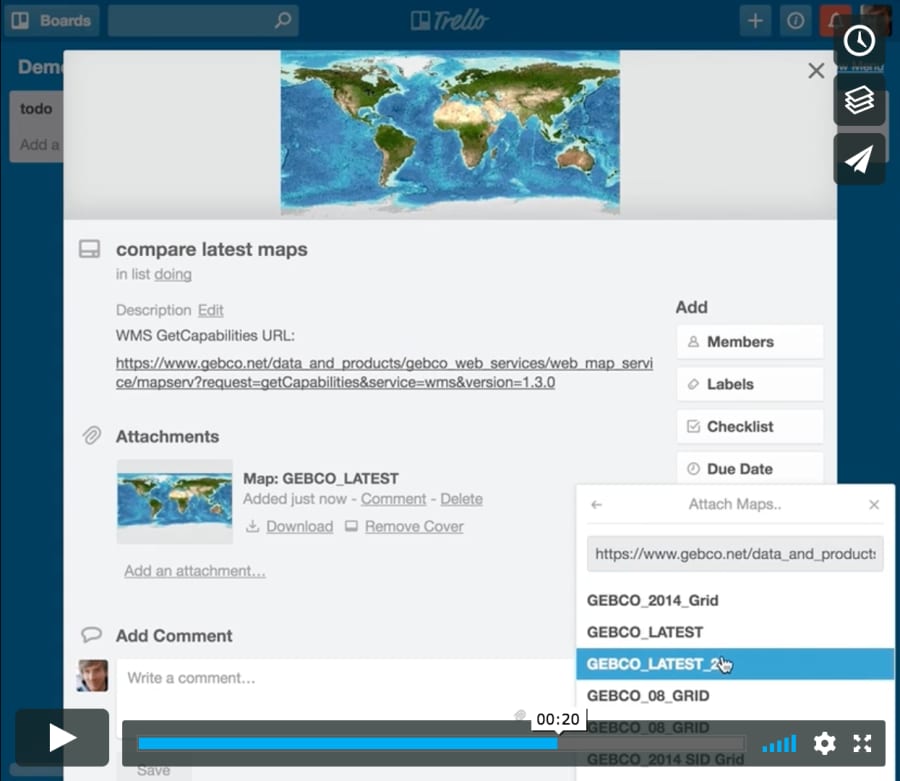Click the card stack icon on the right edge
Image resolution: width=900 pixels, height=781 pixels.
pos(859,99)
